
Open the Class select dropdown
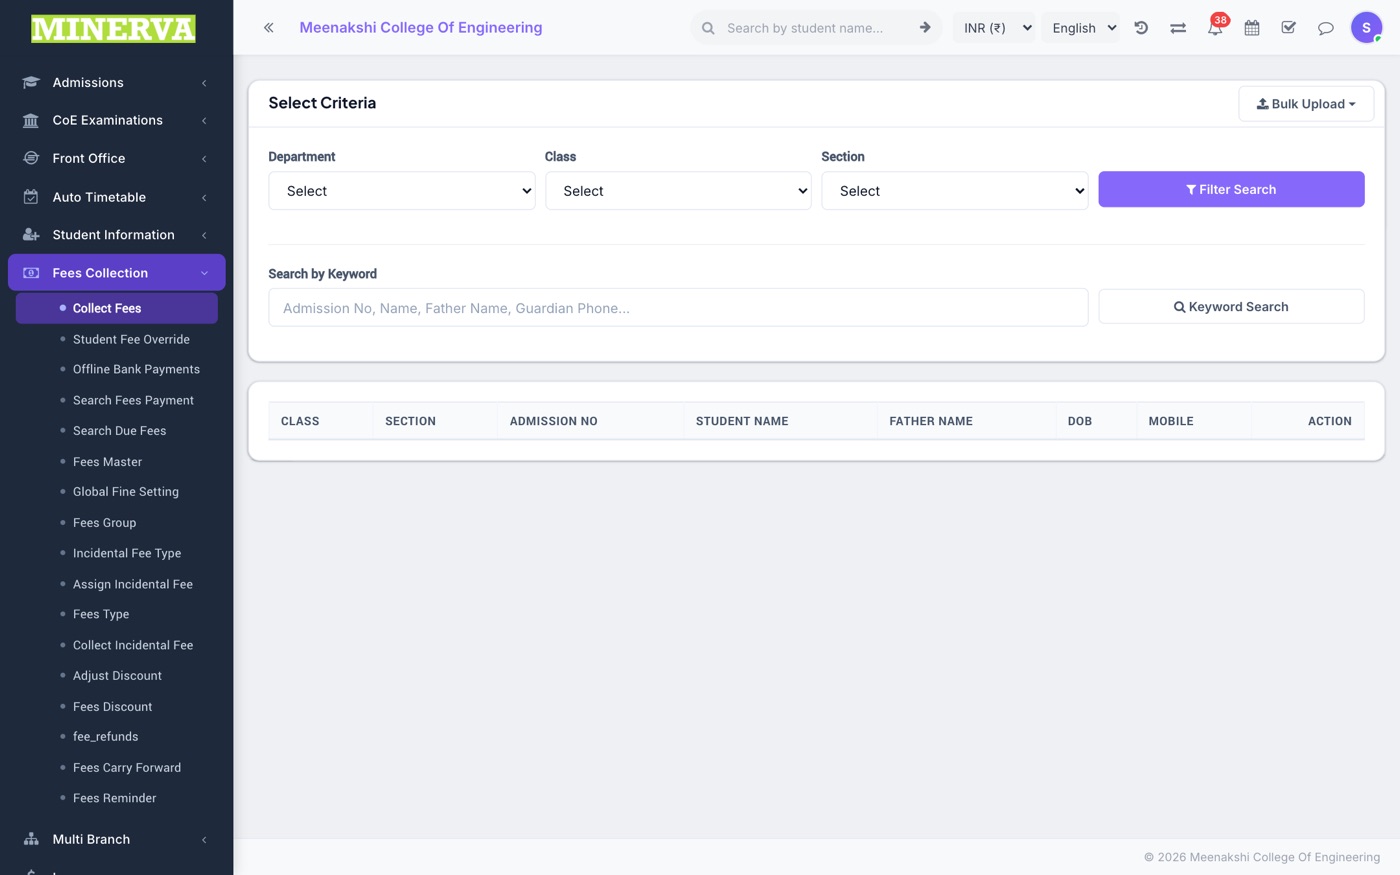678,191
